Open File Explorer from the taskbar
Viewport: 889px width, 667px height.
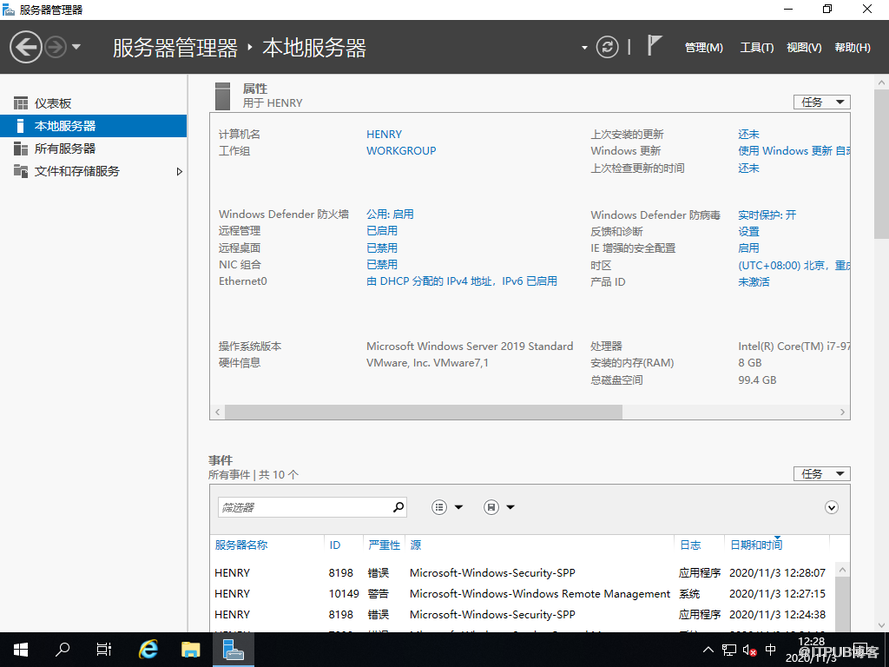click(192, 649)
